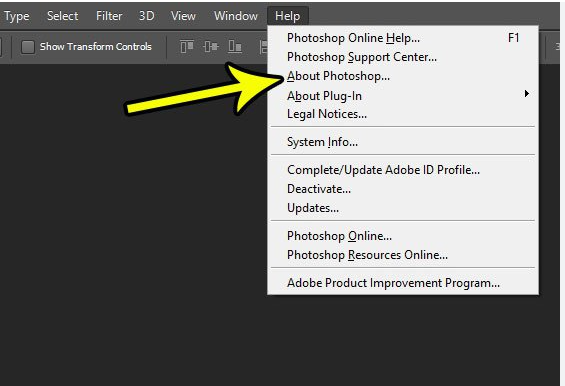Open Adobe Product Improvement Program
565x386 pixels.
[x=403, y=283]
